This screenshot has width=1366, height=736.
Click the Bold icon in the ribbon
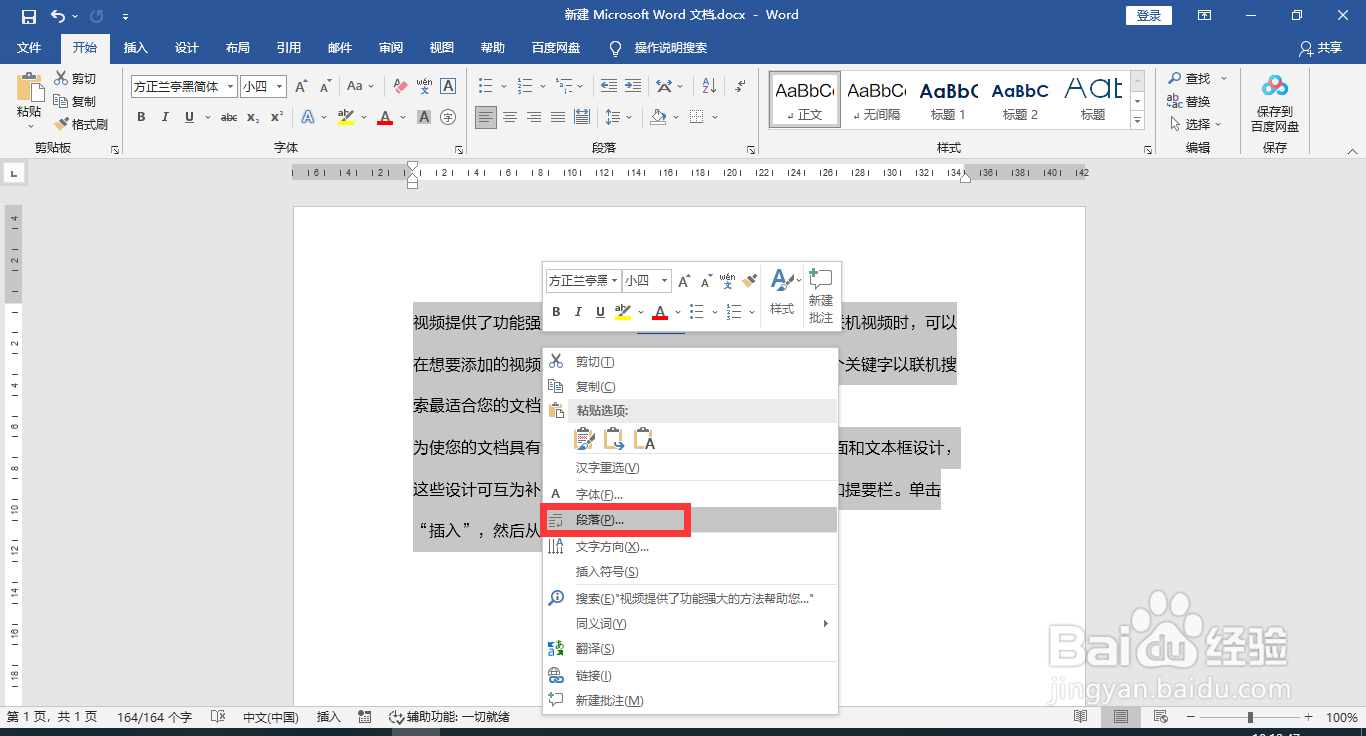[x=141, y=117]
